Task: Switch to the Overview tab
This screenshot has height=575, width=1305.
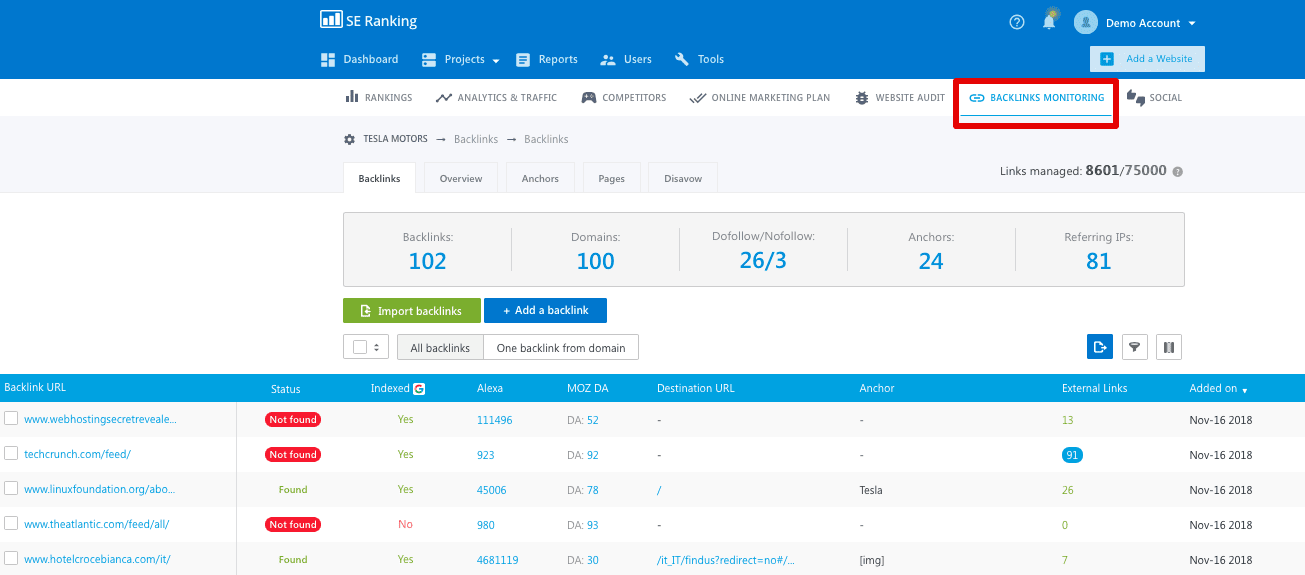Action: (x=461, y=178)
